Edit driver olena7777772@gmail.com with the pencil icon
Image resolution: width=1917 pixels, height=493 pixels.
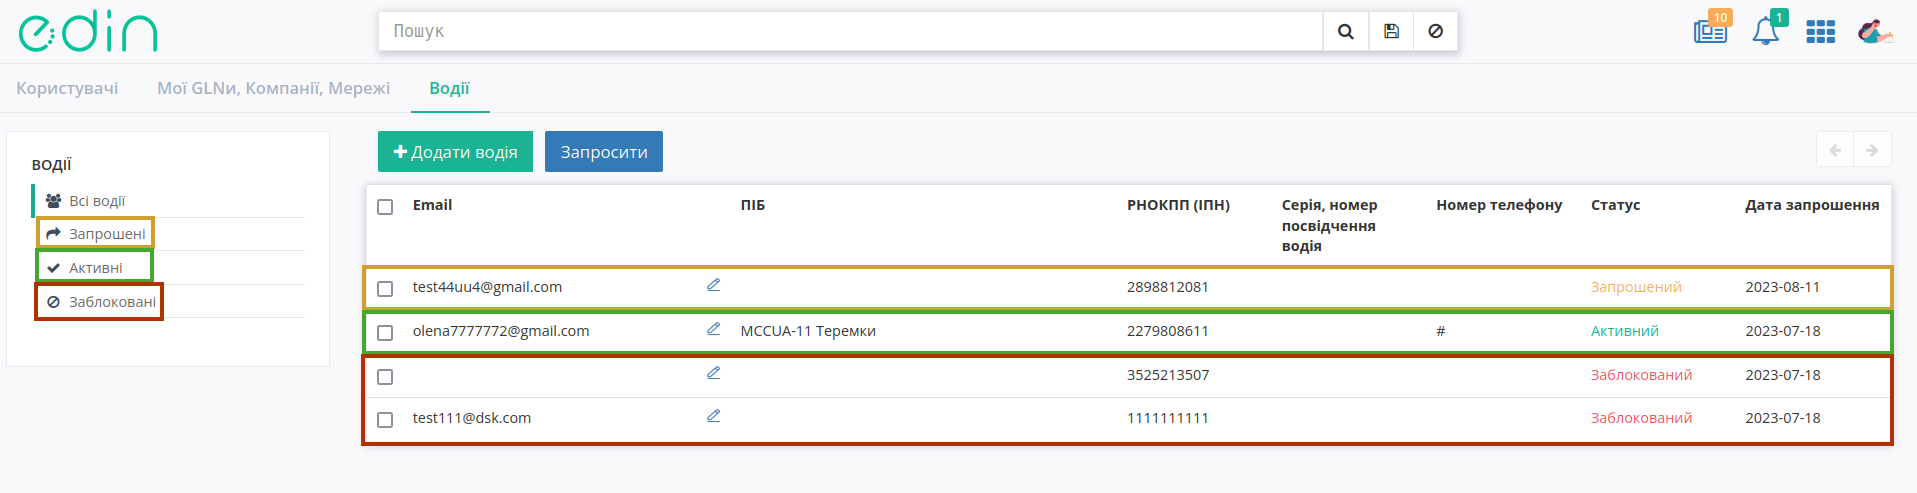coord(714,329)
